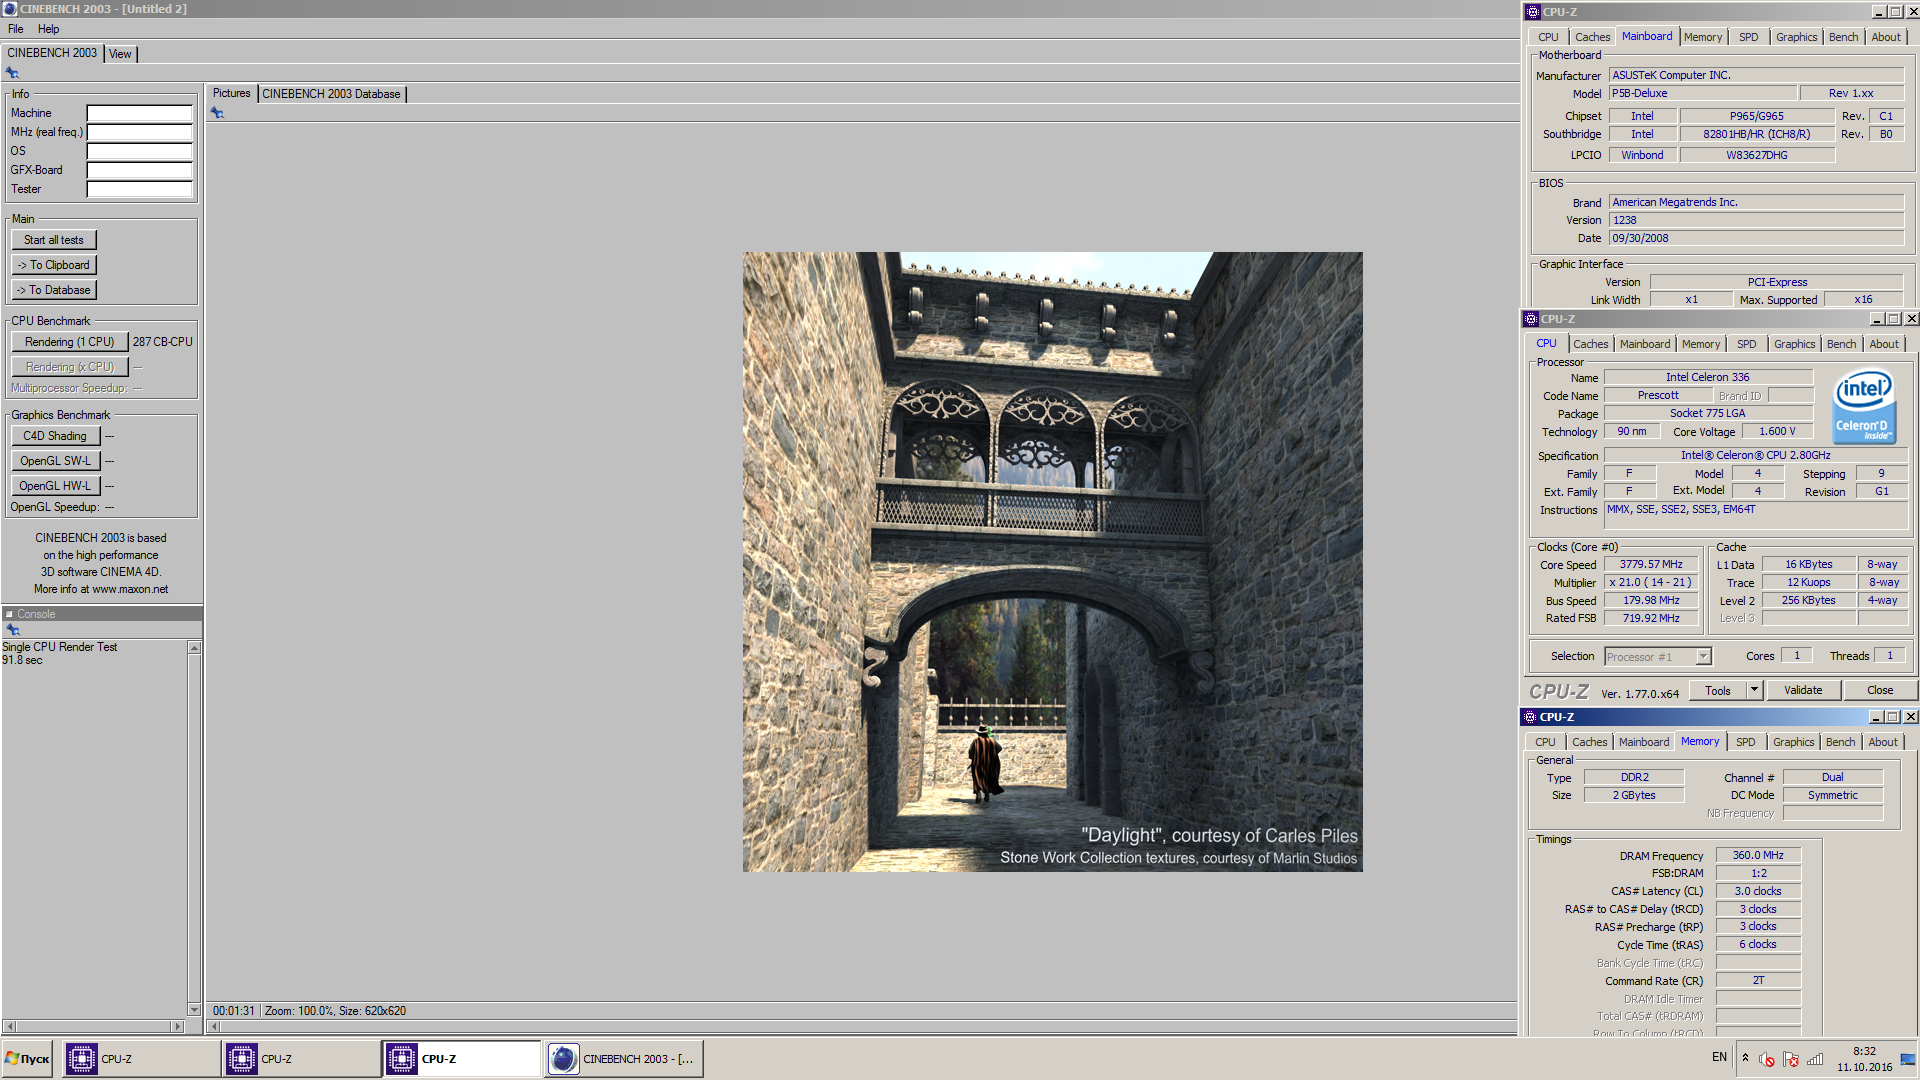Click the Close button in CPU-Z
The width and height of the screenshot is (1920, 1080).
click(1879, 690)
